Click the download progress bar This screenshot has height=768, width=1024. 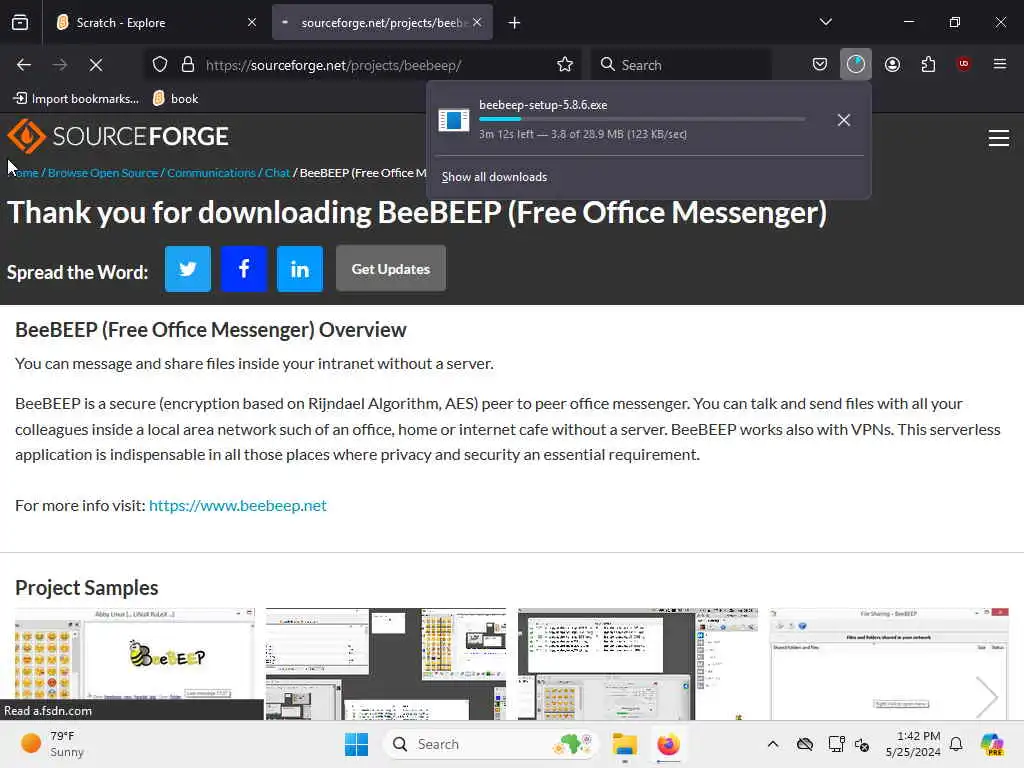(x=641, y=120)
